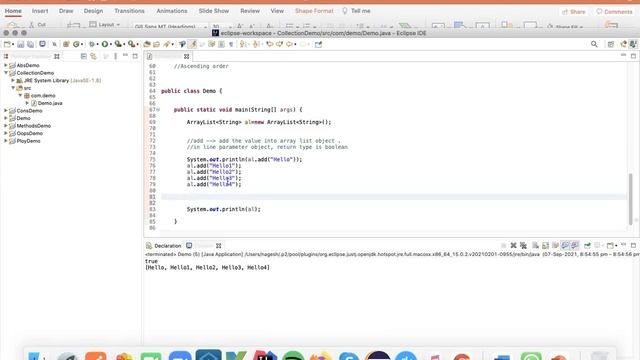Click the External Tools run icon

(x=131, y=44)
